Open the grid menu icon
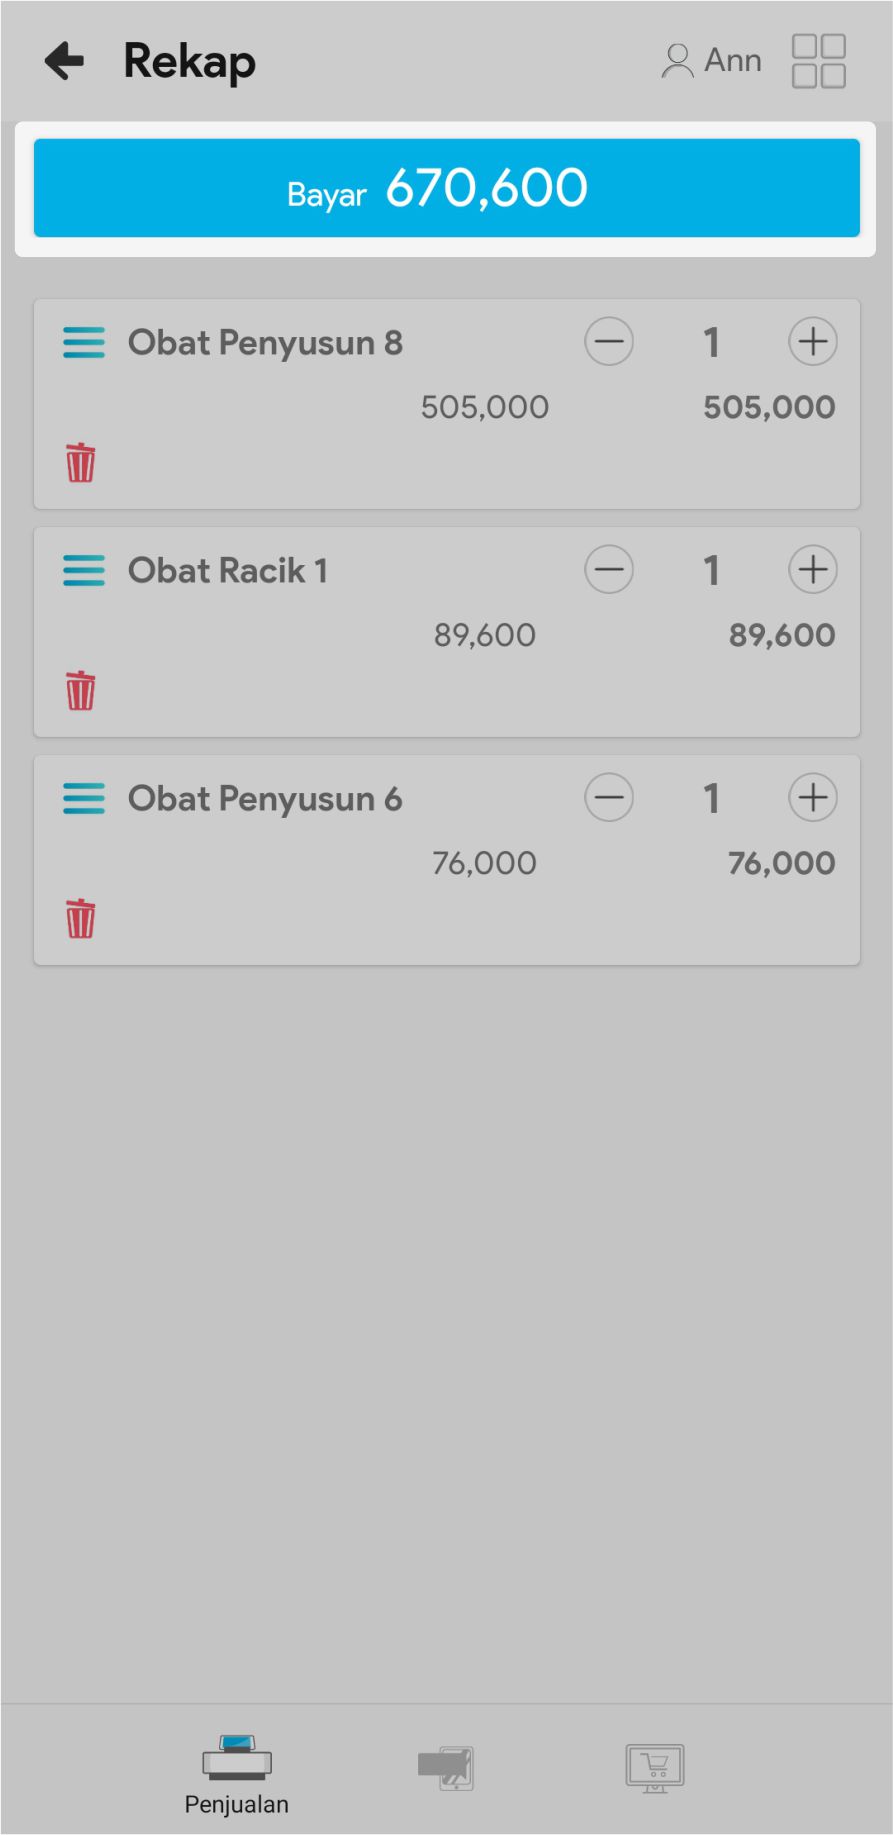This screenshot has width=893, height=1835. tap(818, 61)
